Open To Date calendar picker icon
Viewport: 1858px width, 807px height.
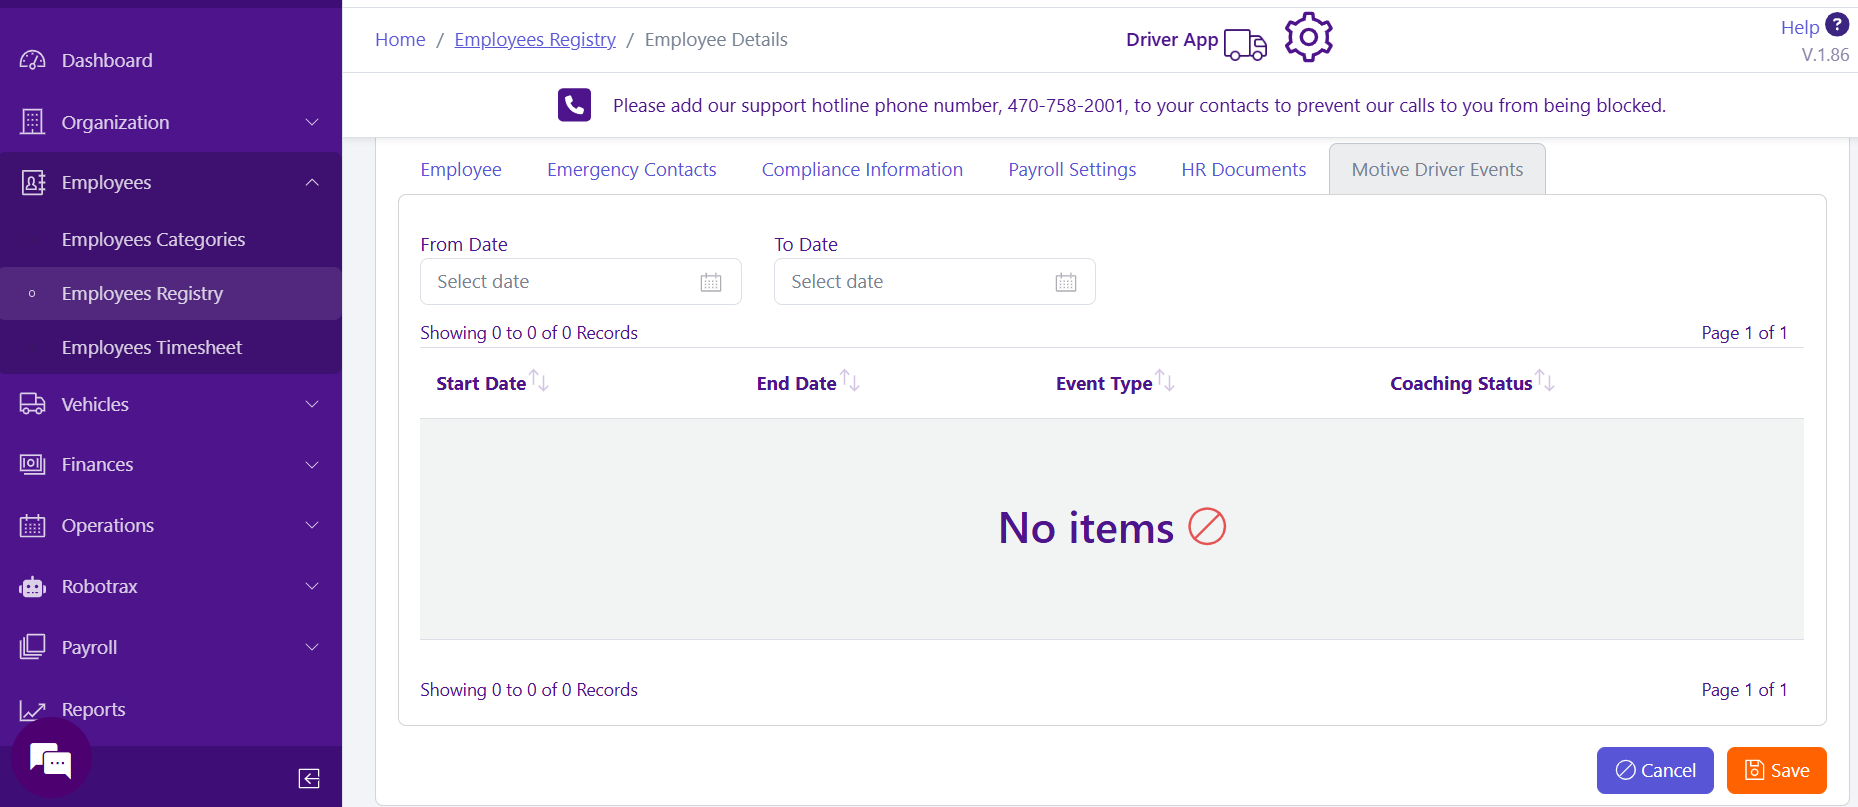click(x=1066, y=282)
